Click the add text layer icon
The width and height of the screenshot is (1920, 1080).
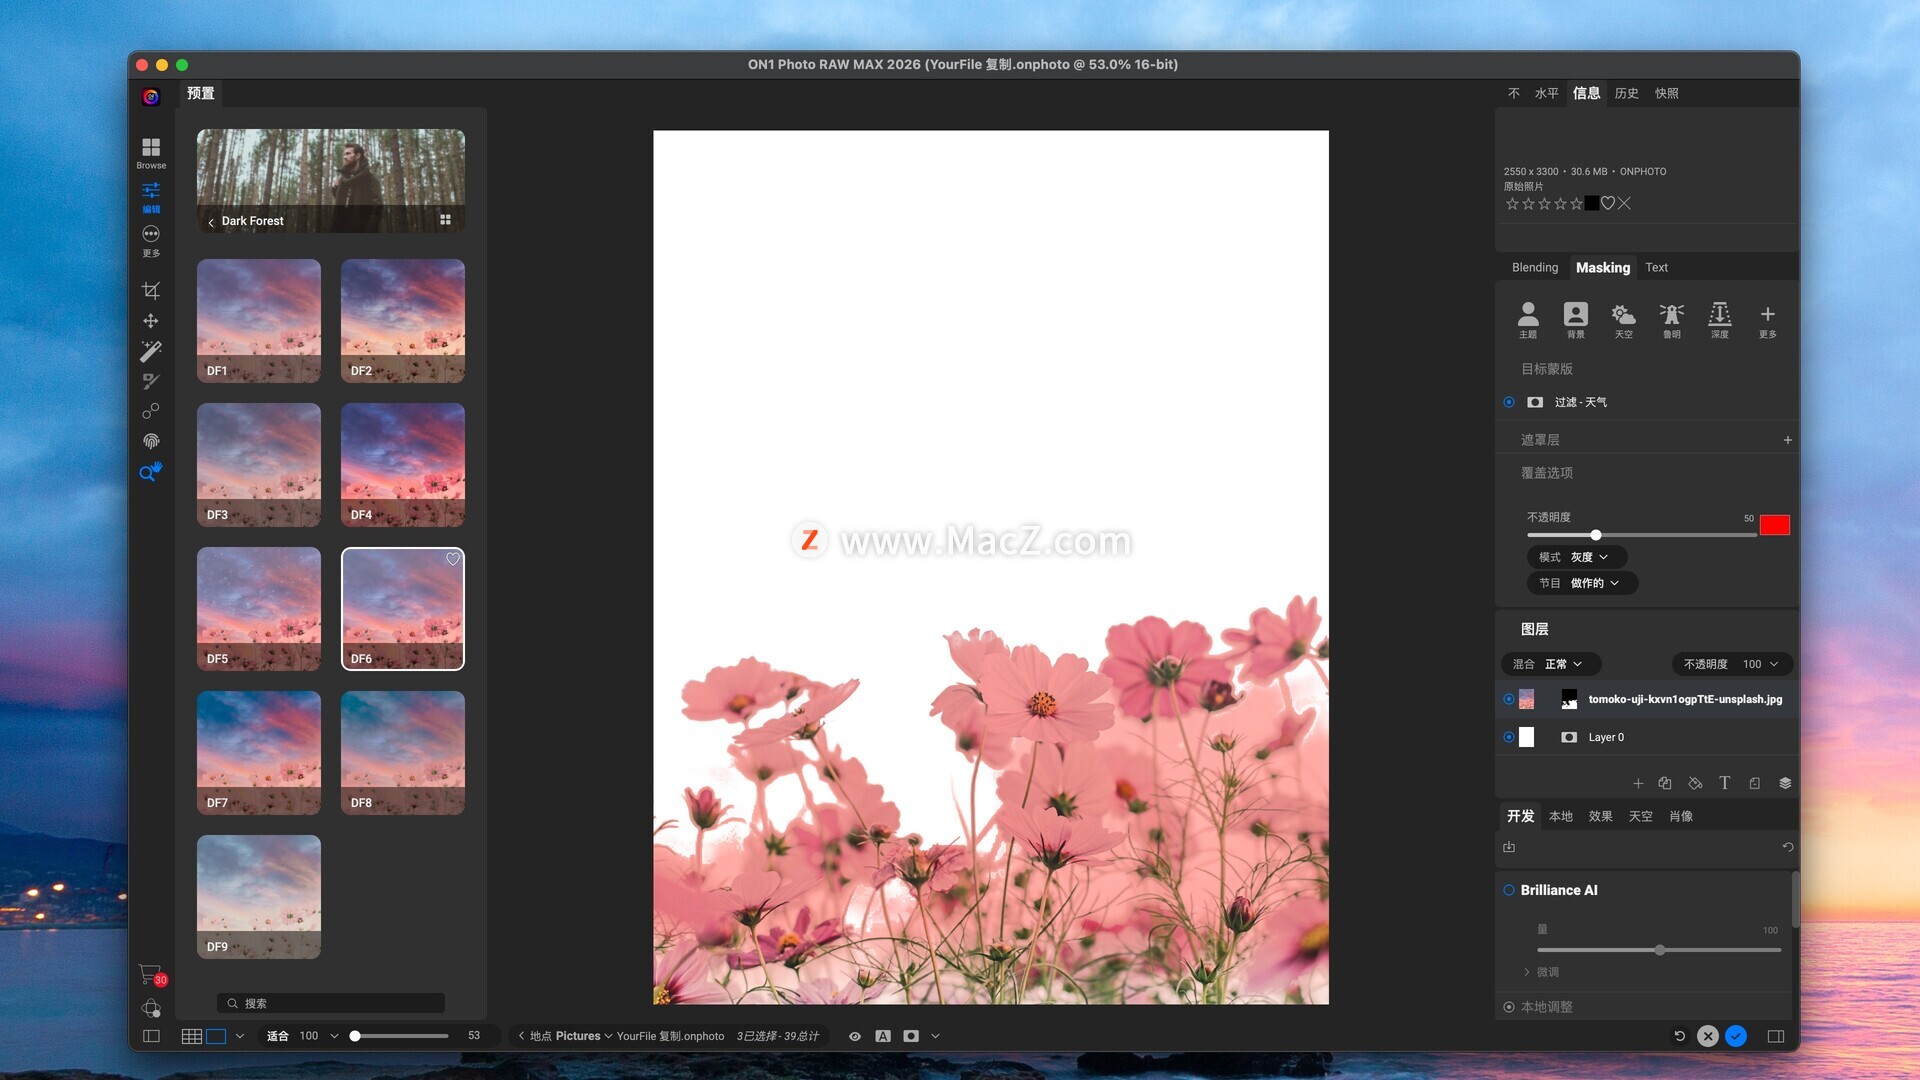pos(1724,783)
